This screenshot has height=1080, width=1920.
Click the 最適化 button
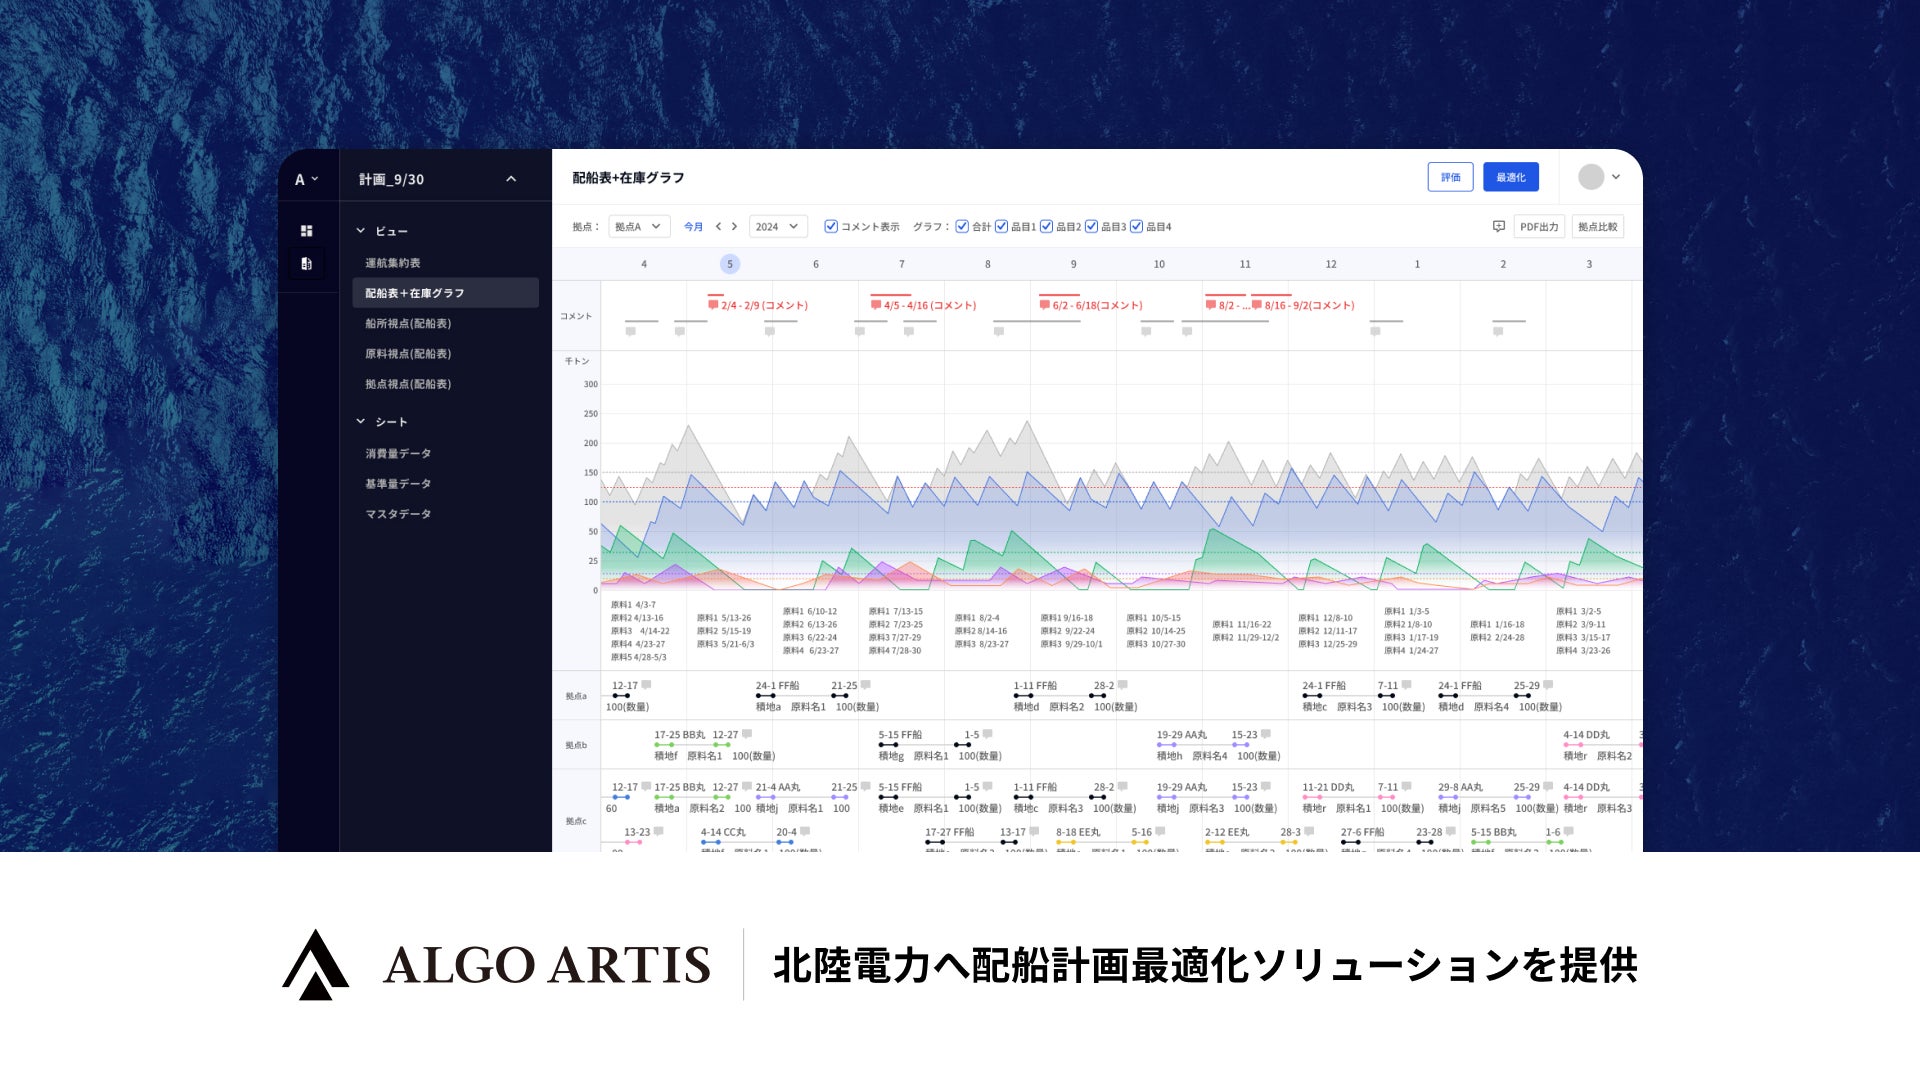coord(1510,177)
